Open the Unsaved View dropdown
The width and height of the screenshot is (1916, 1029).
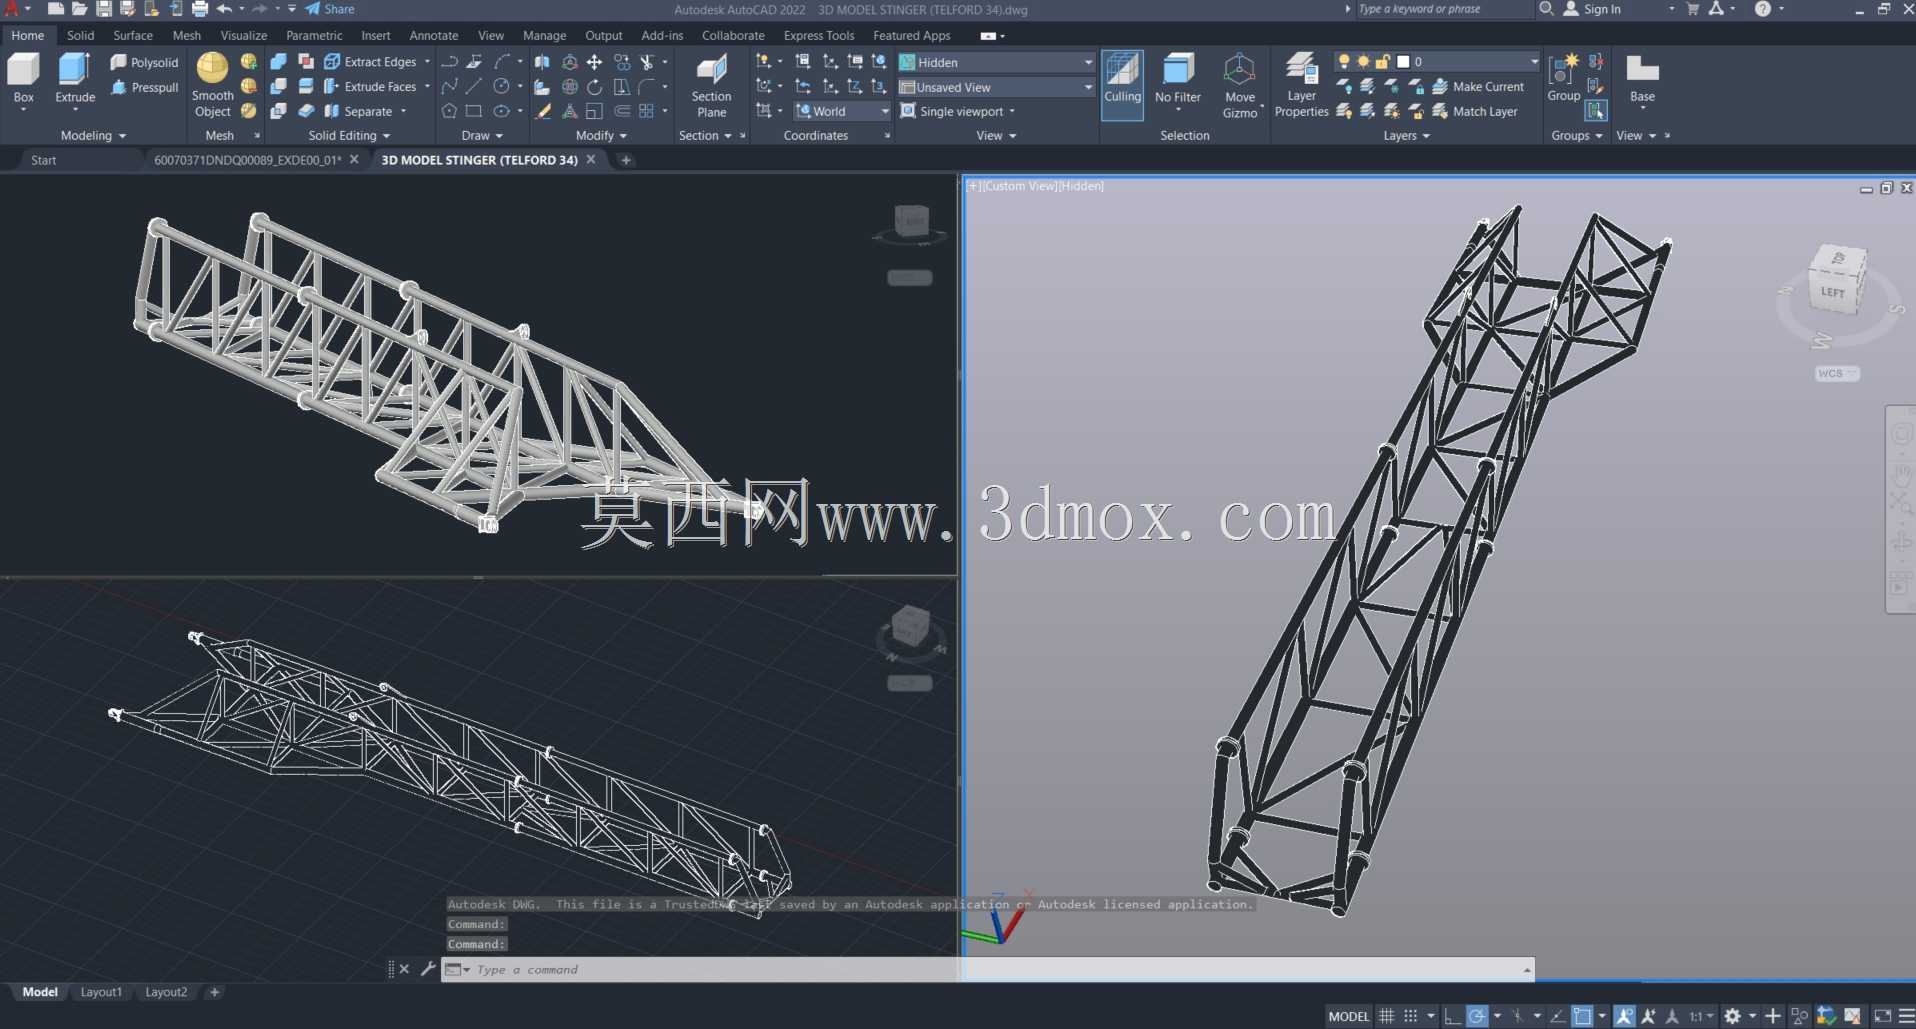[996, 87]
